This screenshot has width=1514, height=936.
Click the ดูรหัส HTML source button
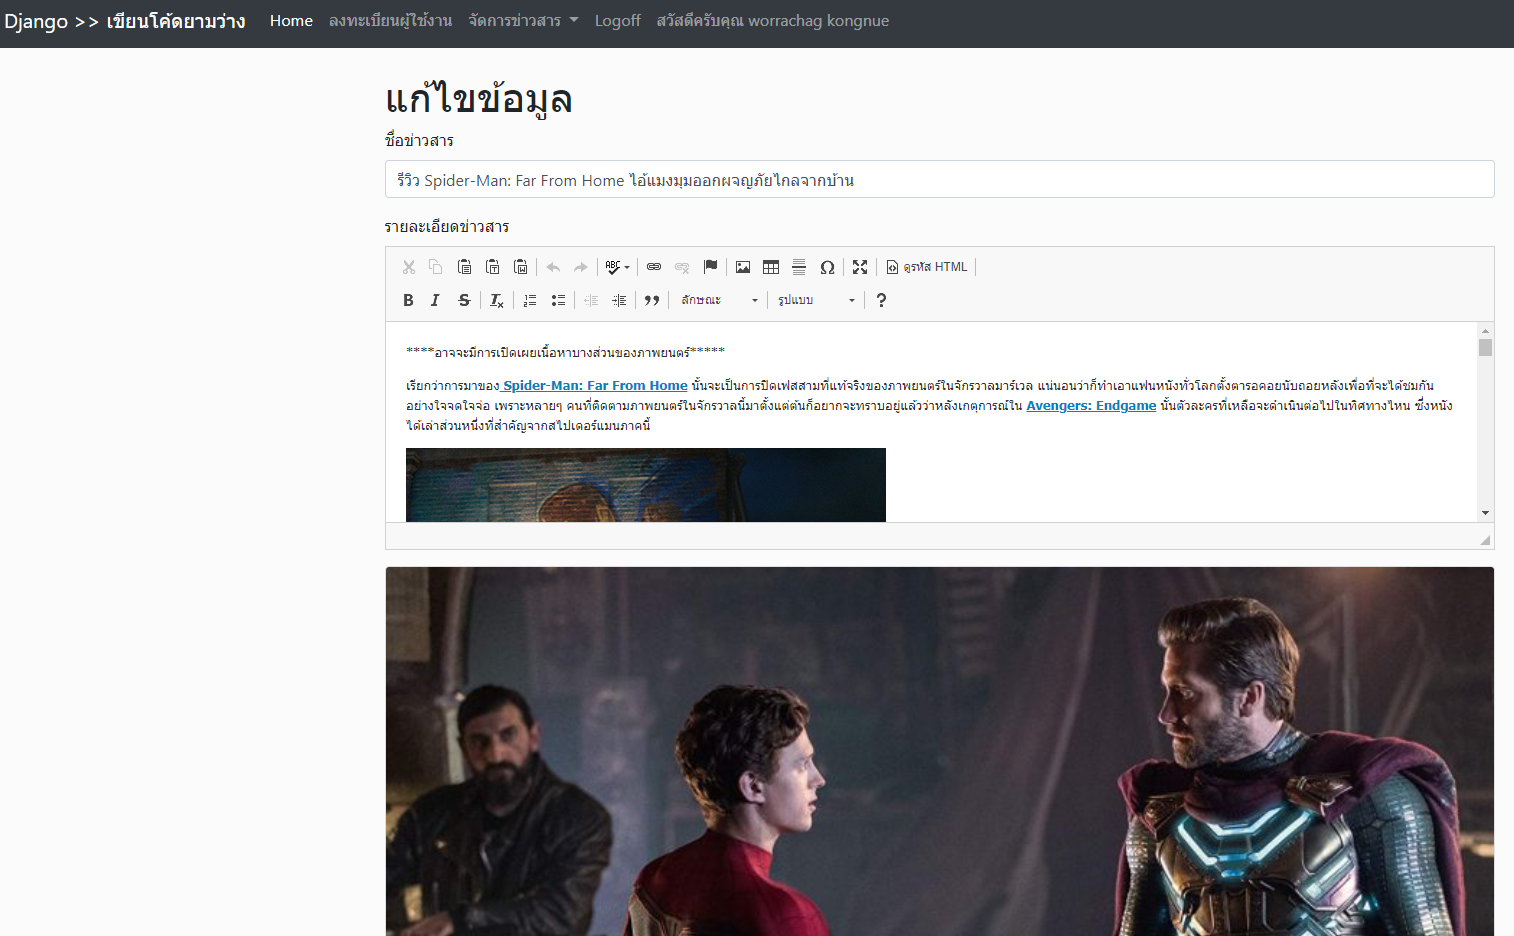(927, 267)
